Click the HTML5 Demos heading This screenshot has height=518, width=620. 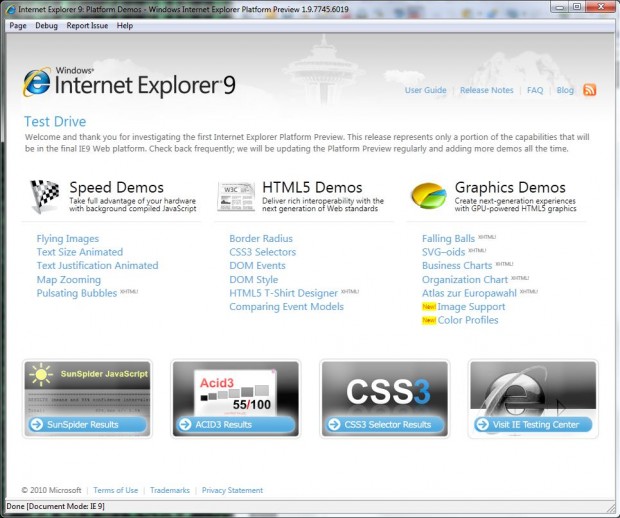coord(312,187)
